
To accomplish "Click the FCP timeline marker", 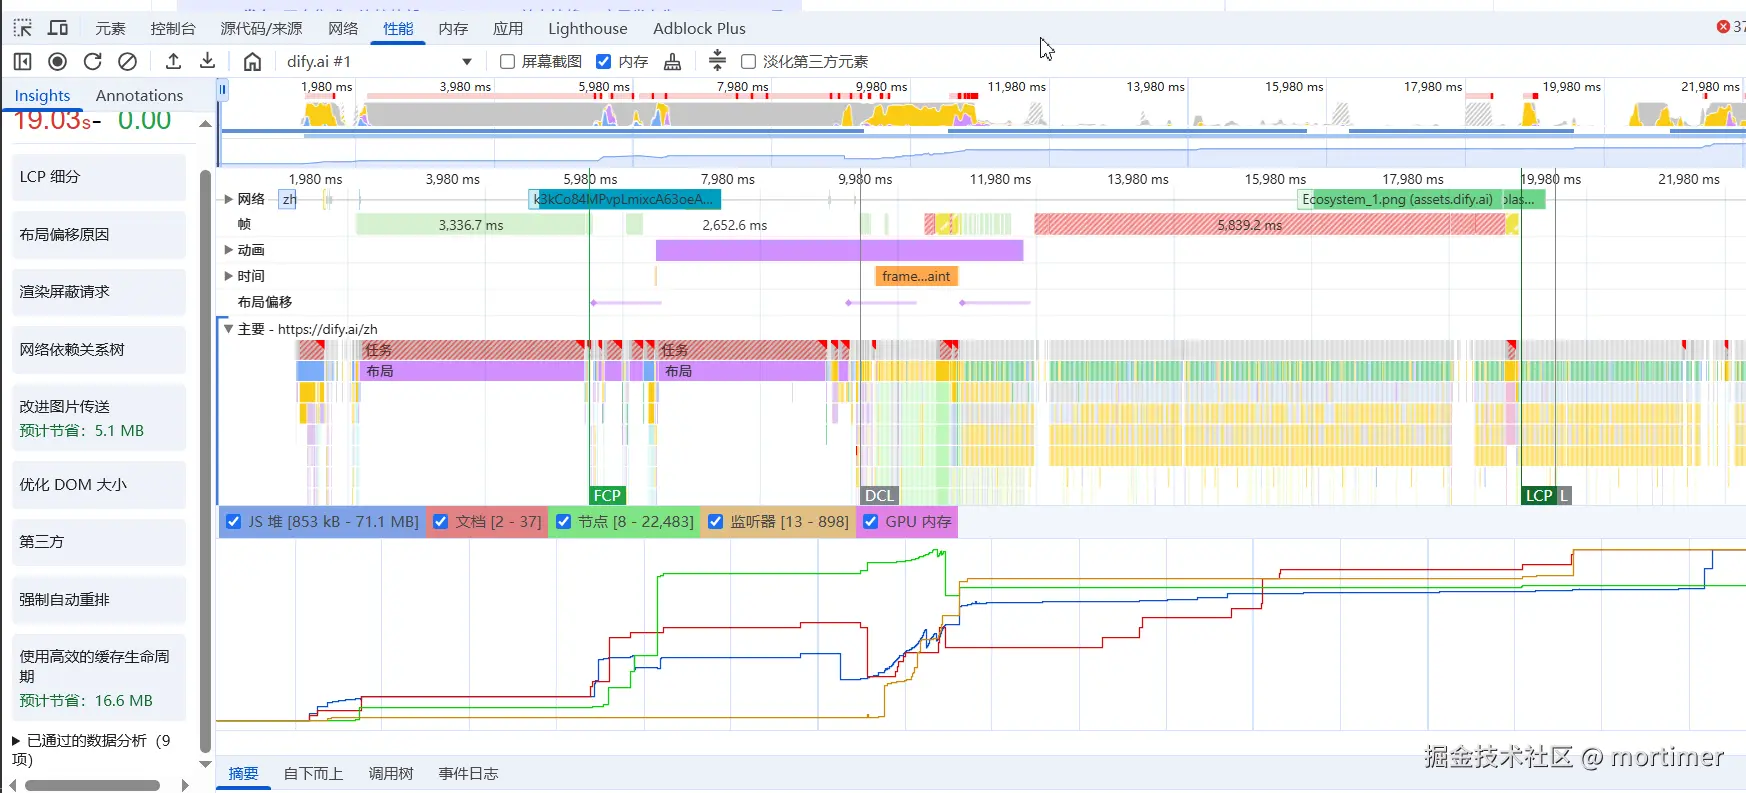I will click(607, 495).
